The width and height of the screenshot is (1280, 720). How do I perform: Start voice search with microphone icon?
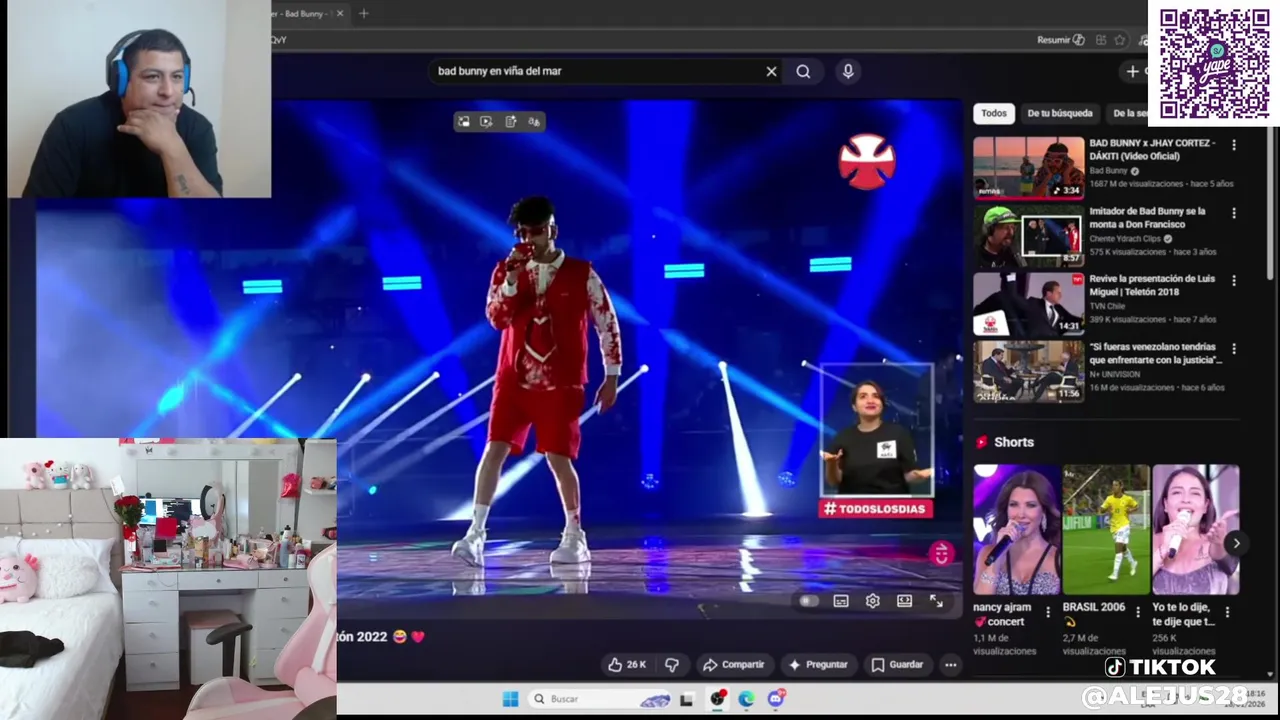click(x=848, y=71)
